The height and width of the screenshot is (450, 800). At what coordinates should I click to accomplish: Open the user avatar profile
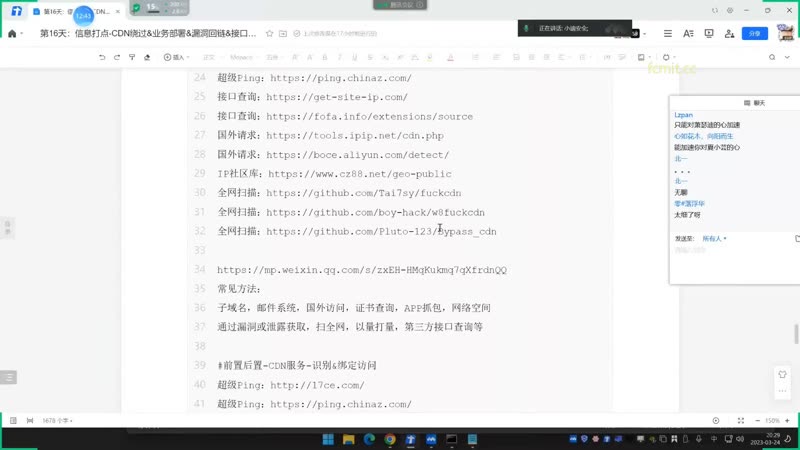(785, 33)
